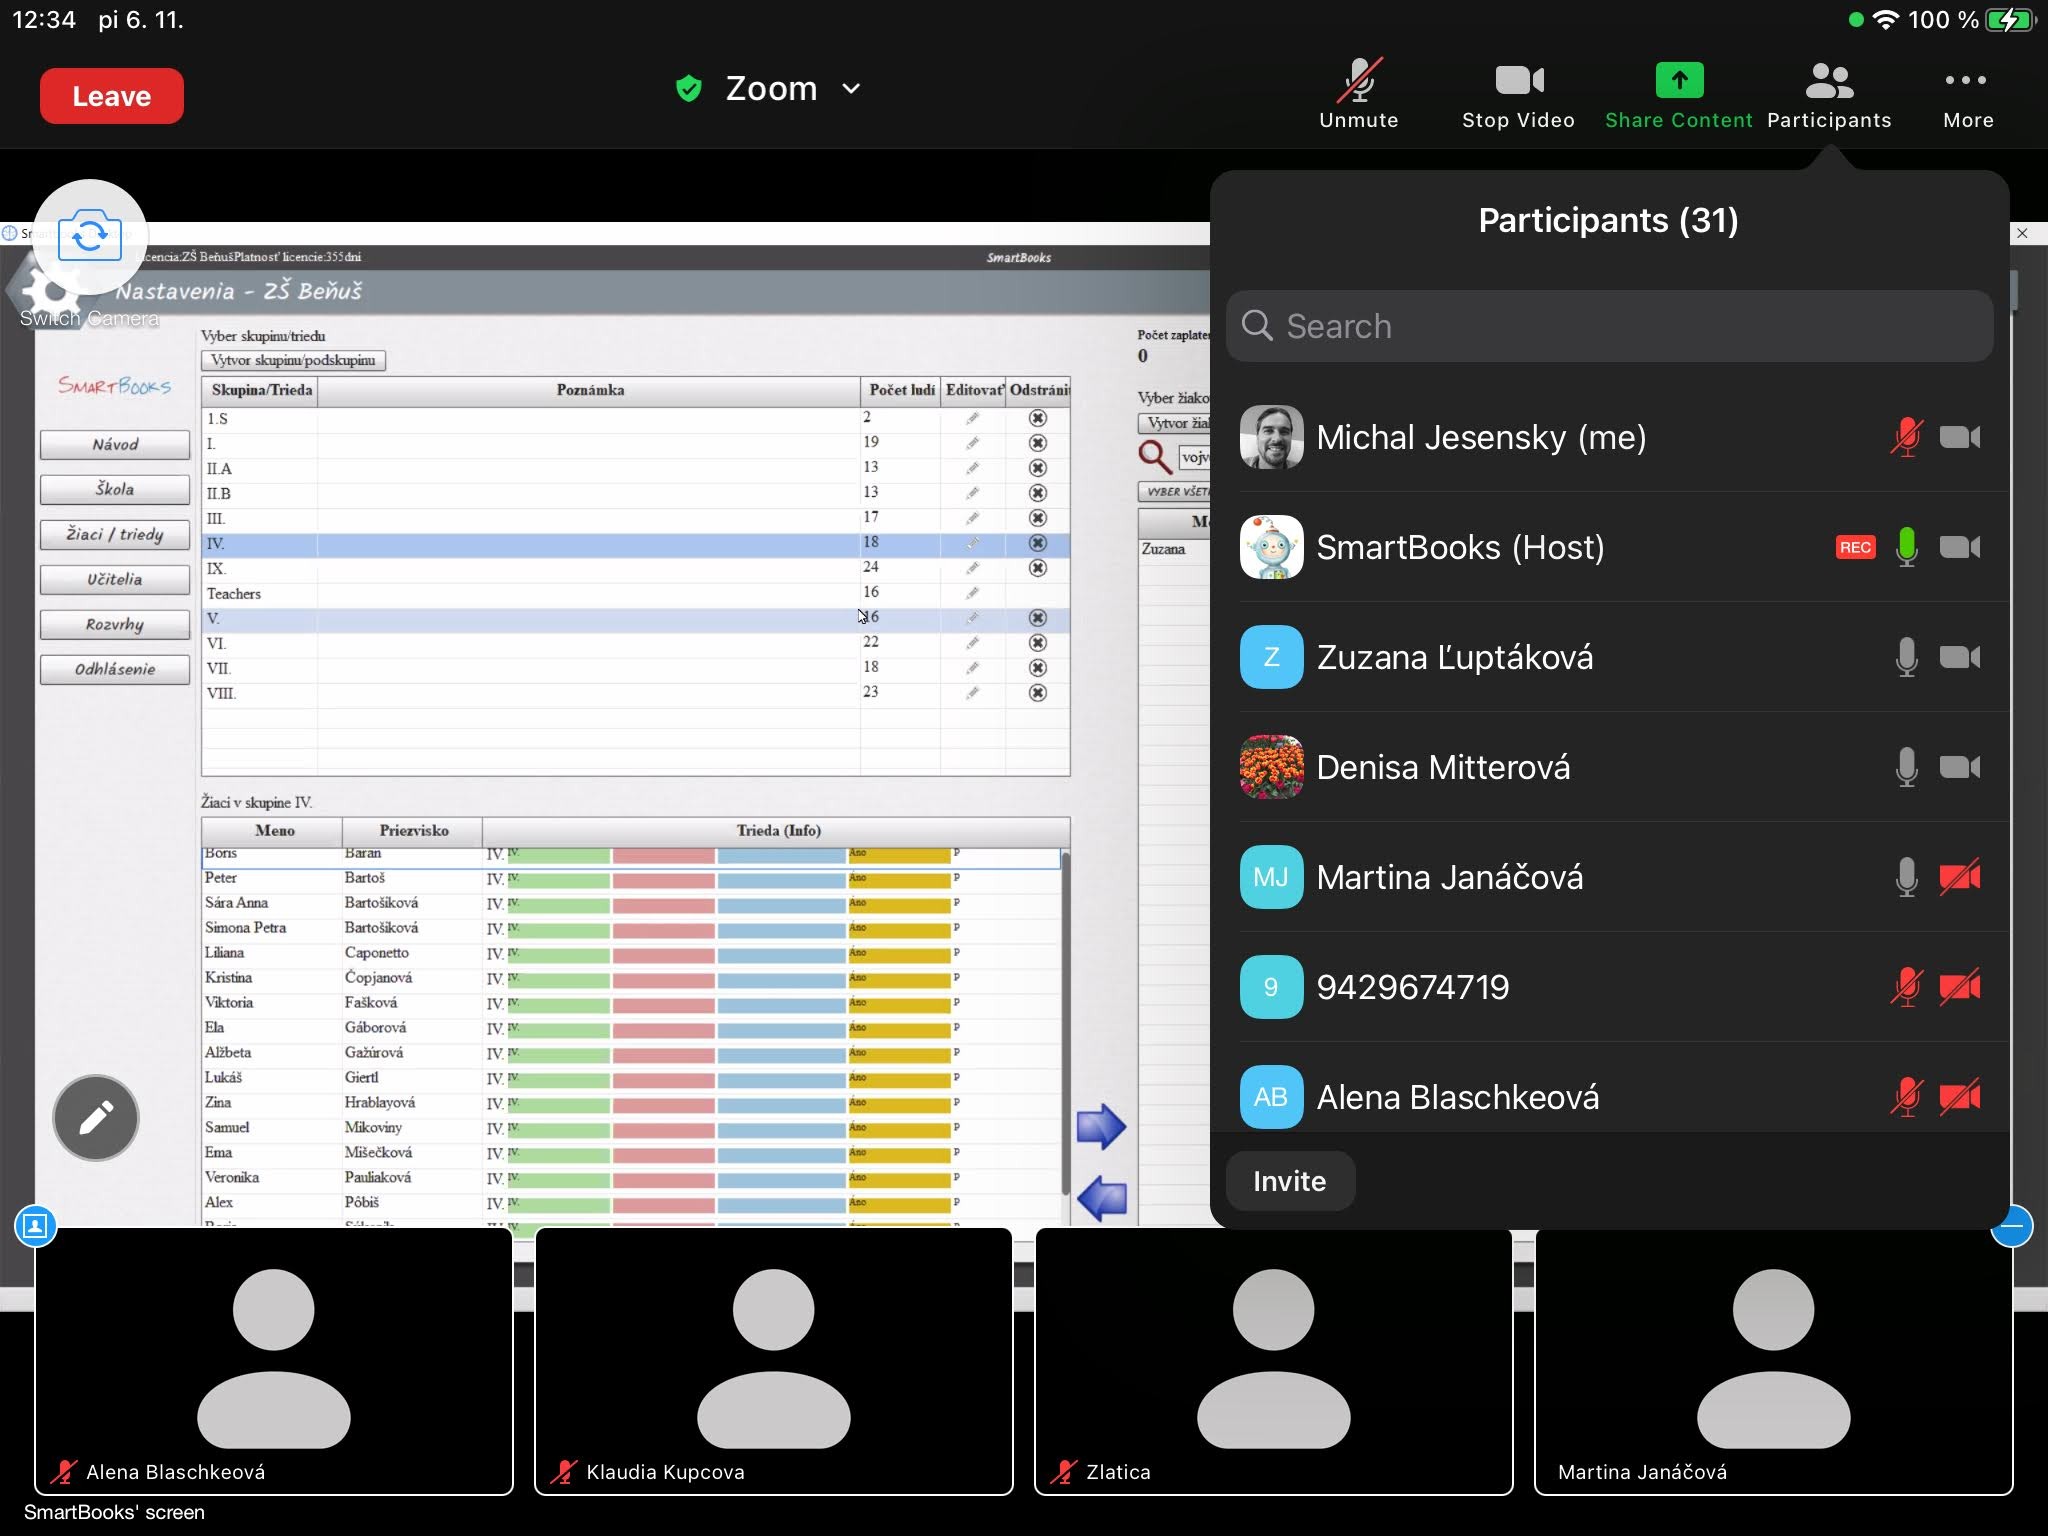Tap Alena Blaschkeová's muted microphone in list
The height and width of the screenshot is (1536, 2048).
(1907, 1097)
